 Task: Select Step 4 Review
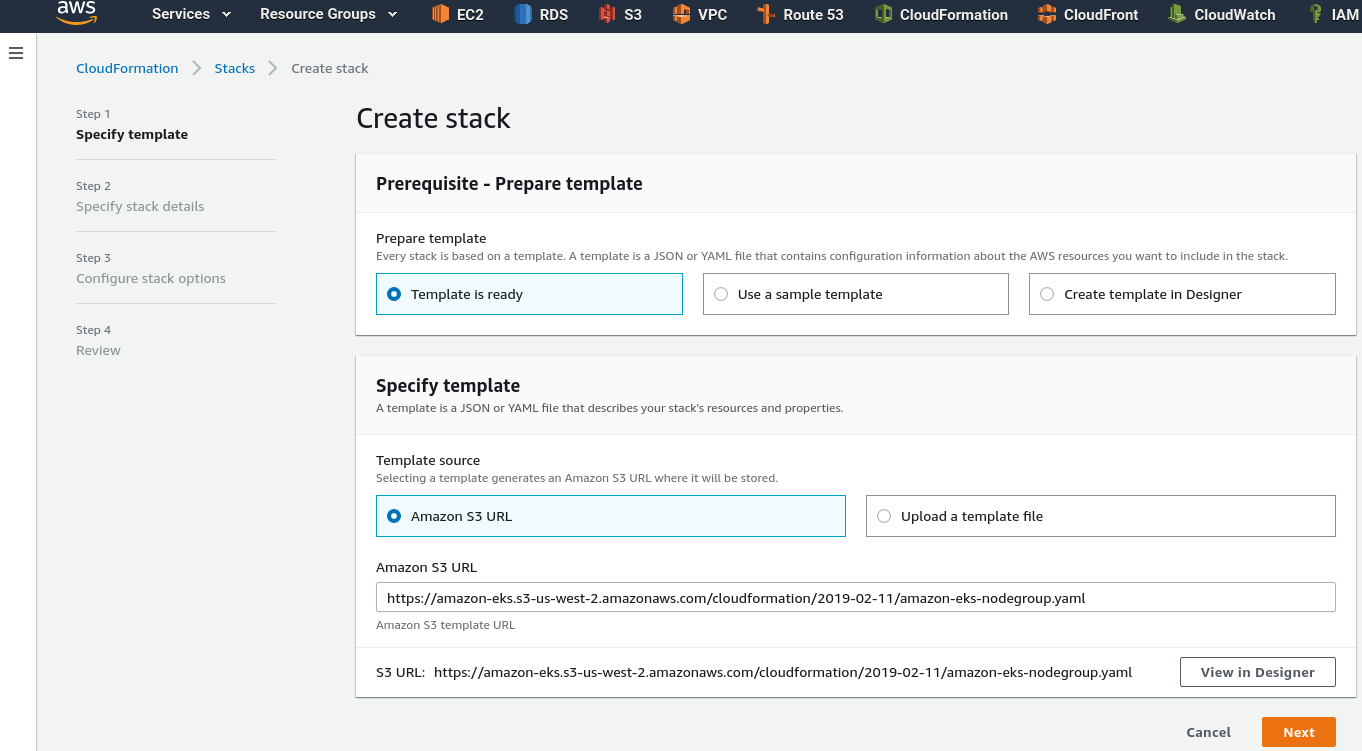click(98, 341)
